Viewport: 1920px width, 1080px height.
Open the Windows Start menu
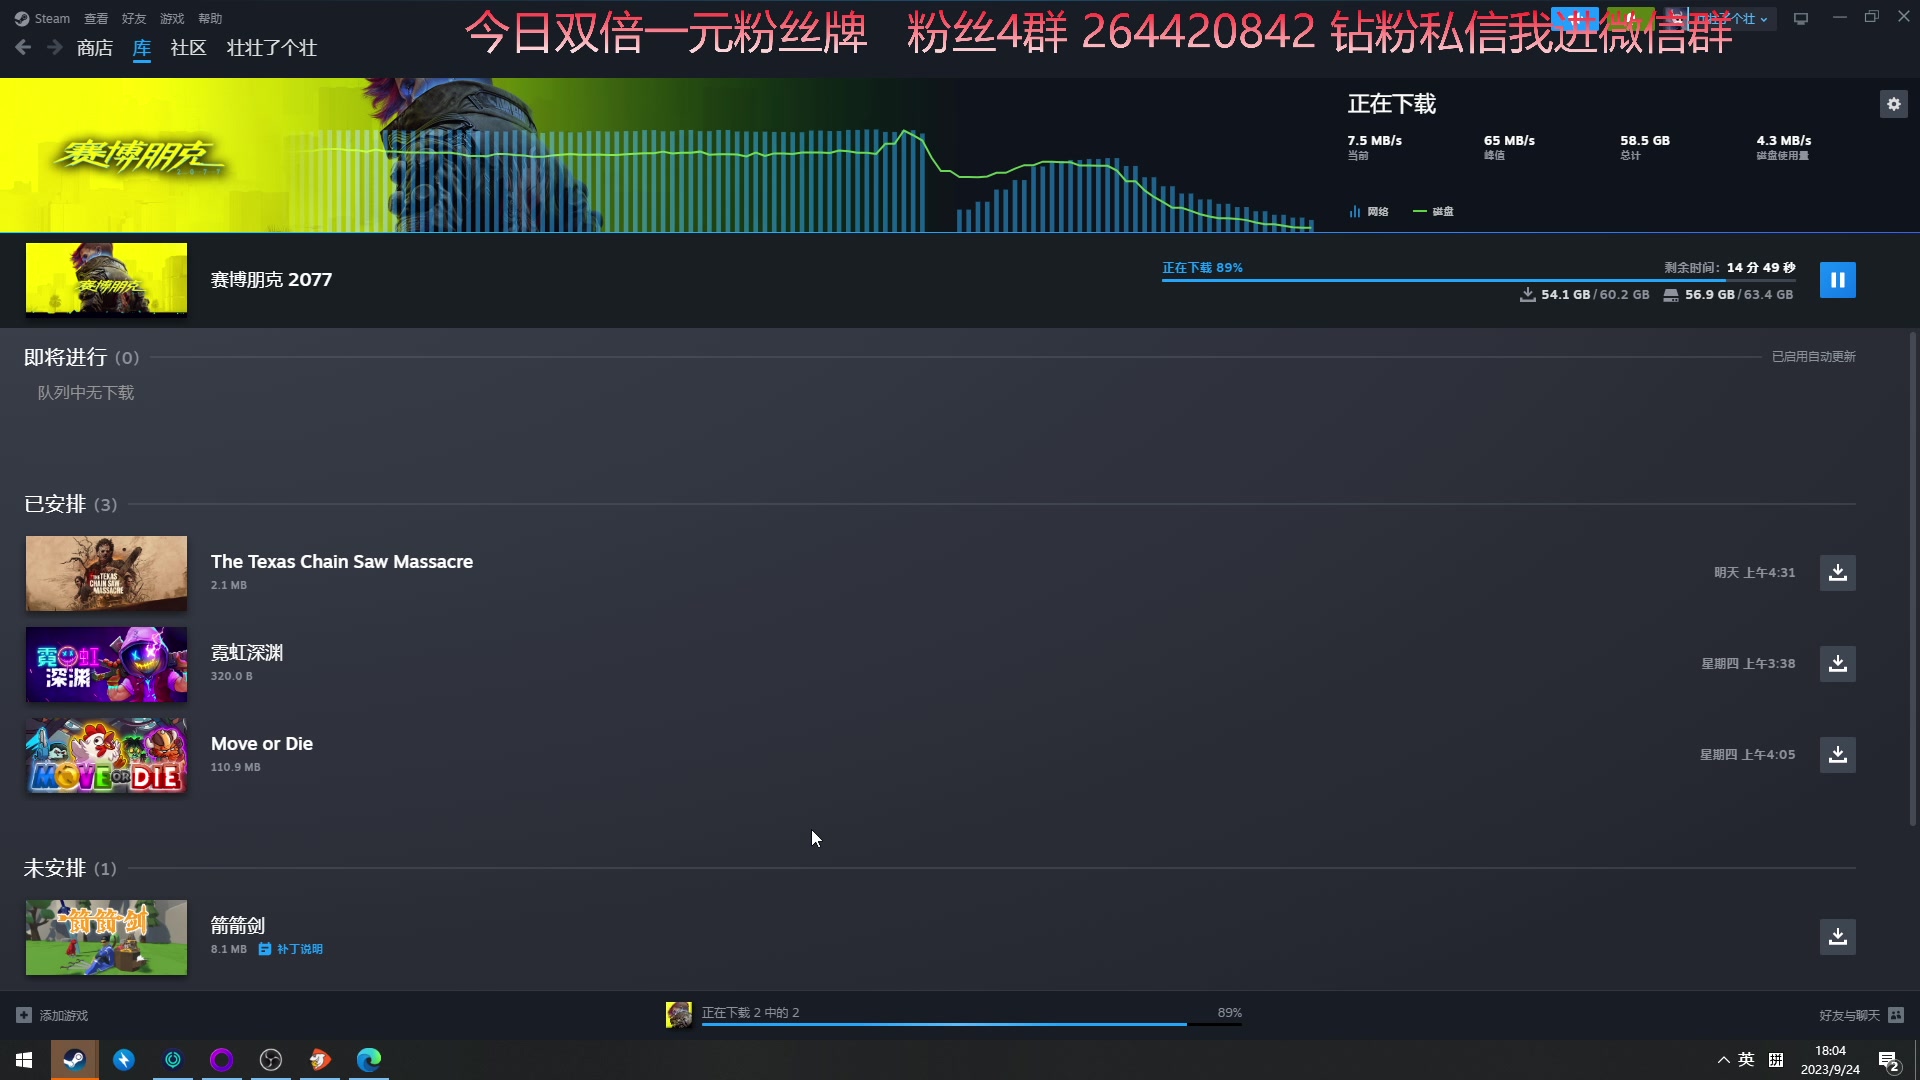click(x=24, y=1060)
